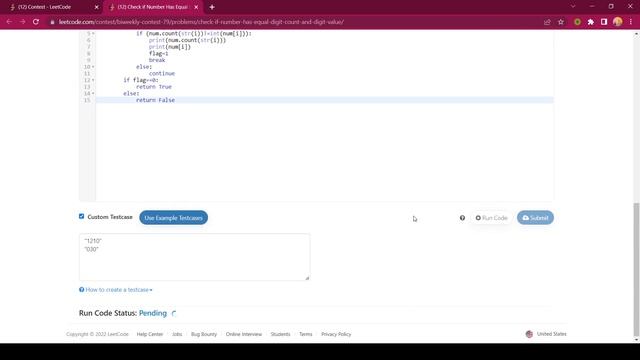Select the Check if Number Has Equal tab

tap(153, 7)
